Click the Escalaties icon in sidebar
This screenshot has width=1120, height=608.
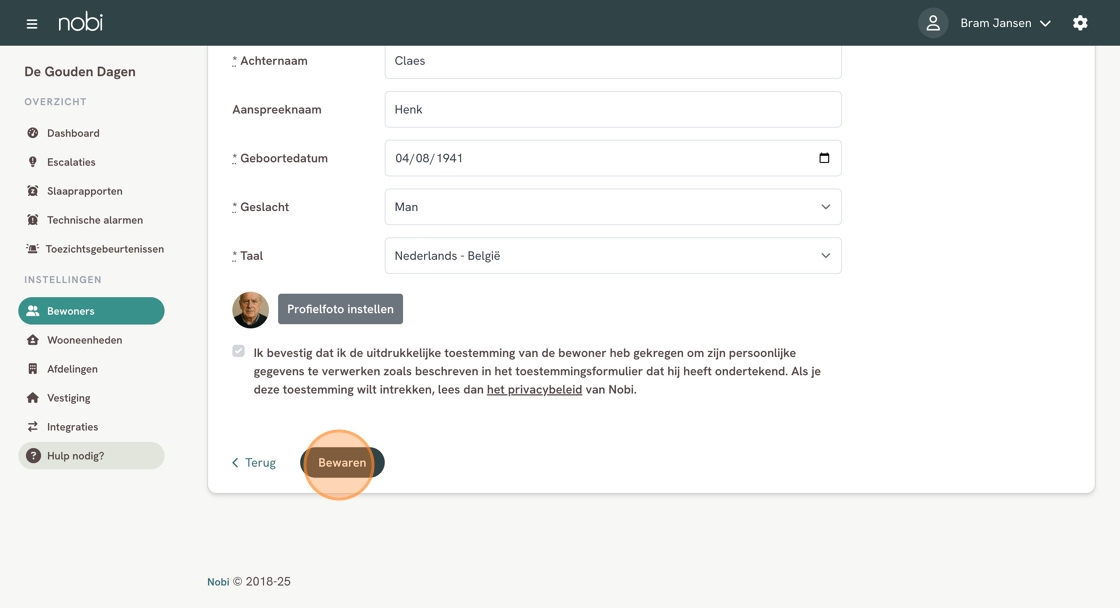coord(33,162)
